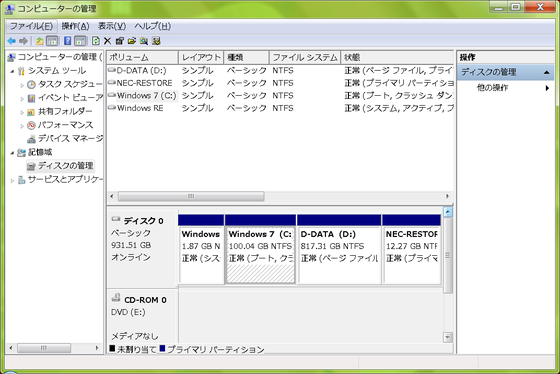Image resolution: width=560 pixels, height=374 pixels.
Task: Collapse the システム ツール tree node
Action: pos(12,71)
